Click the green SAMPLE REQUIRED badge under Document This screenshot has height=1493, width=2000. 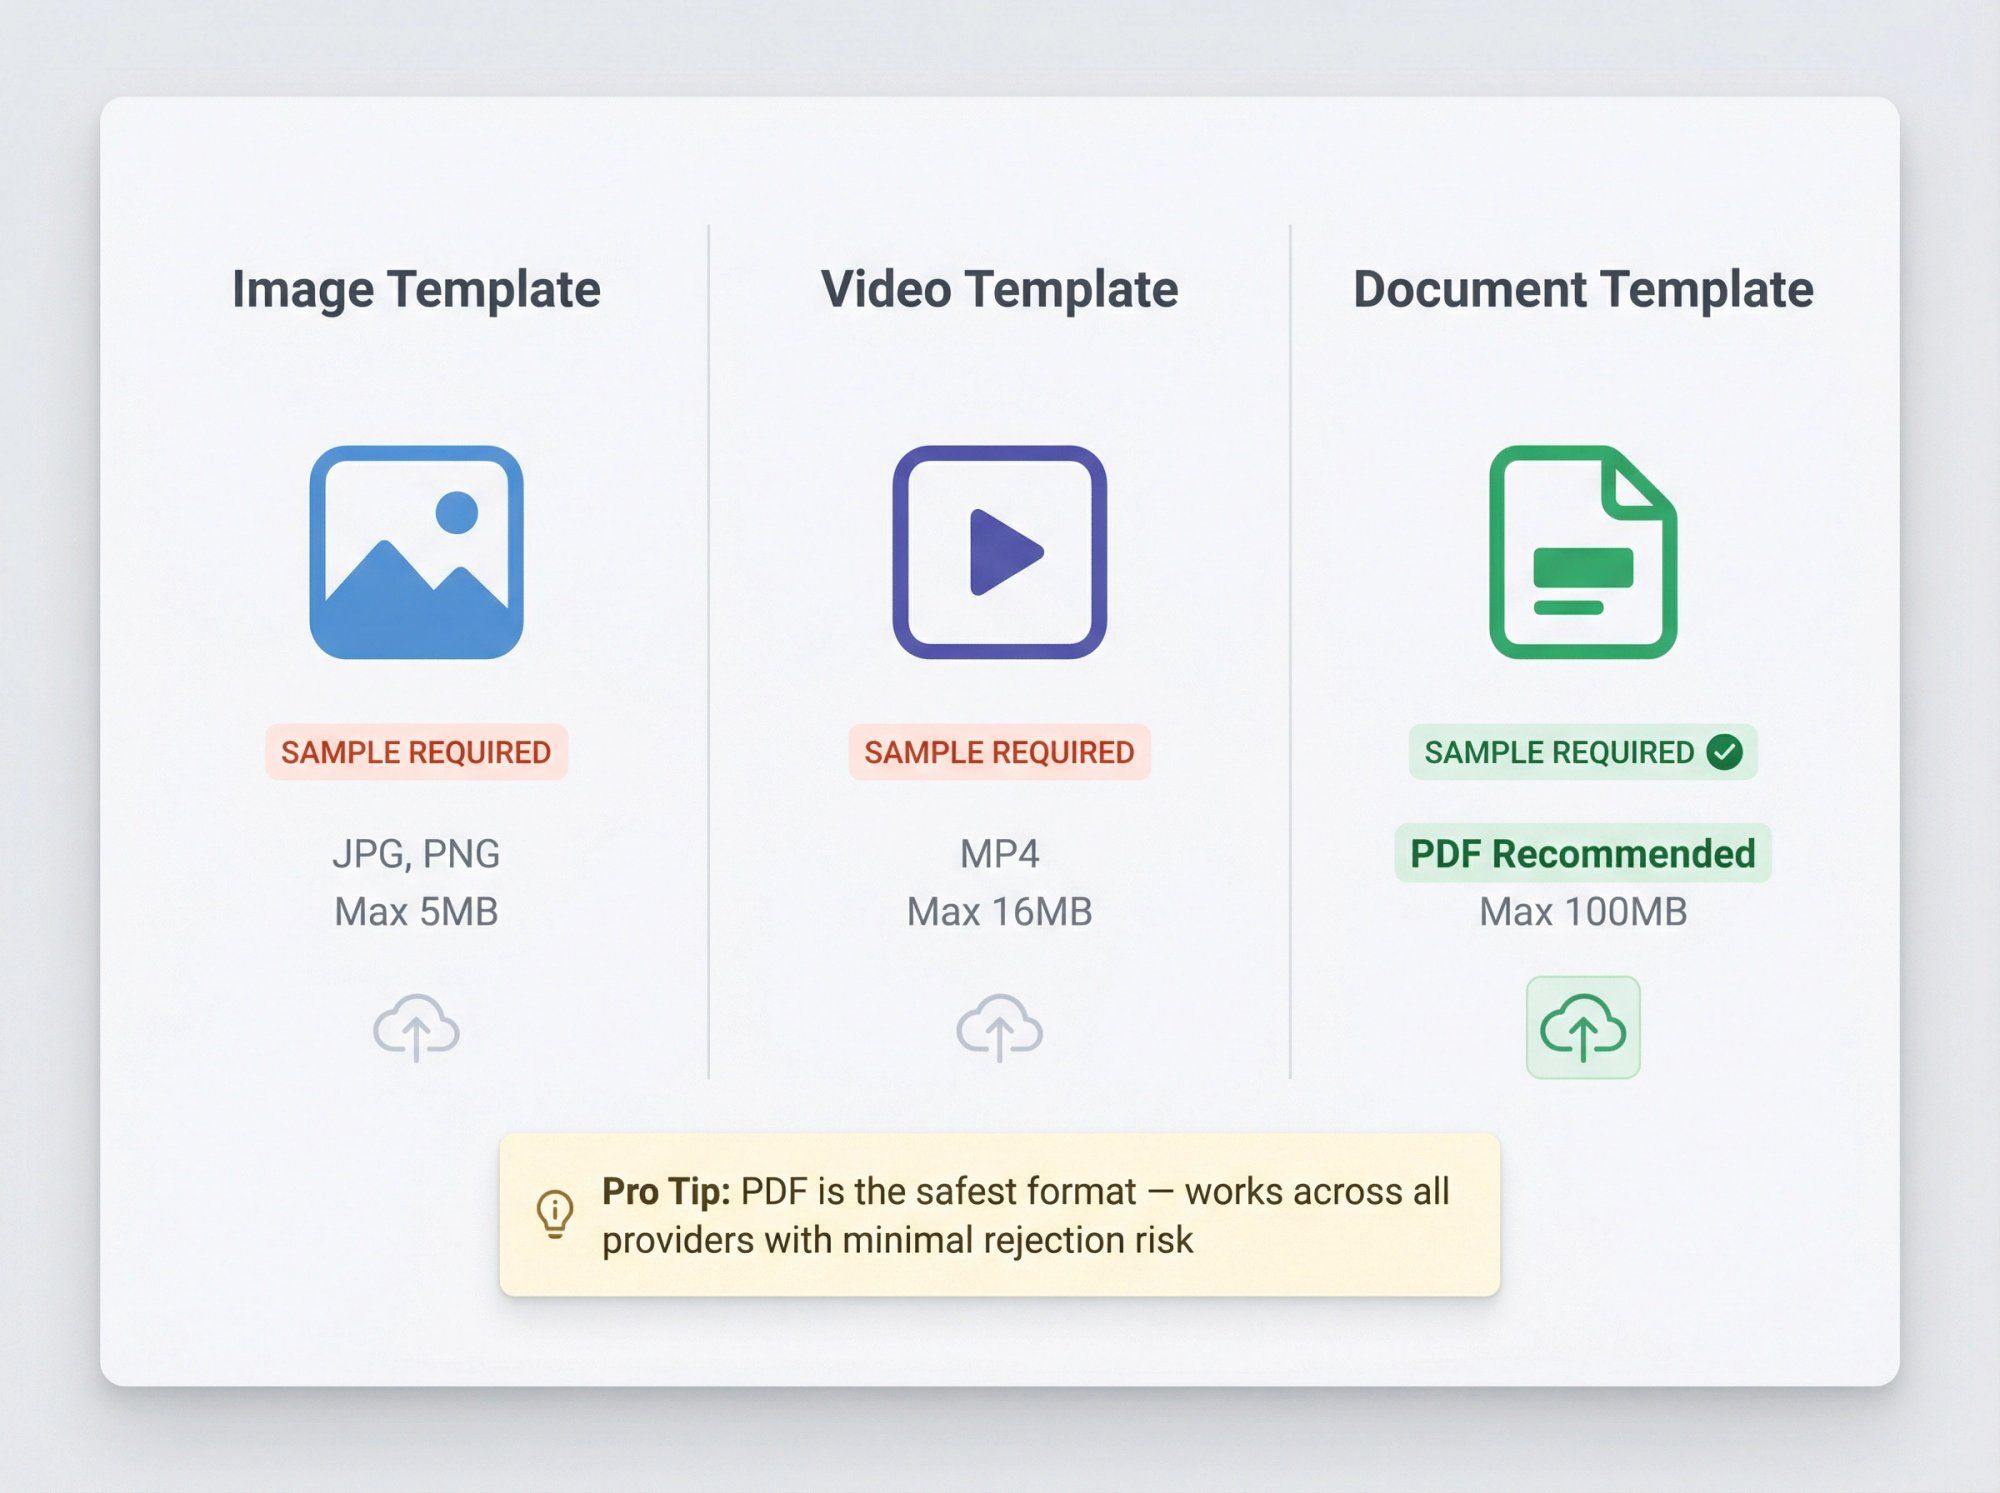1583,752
